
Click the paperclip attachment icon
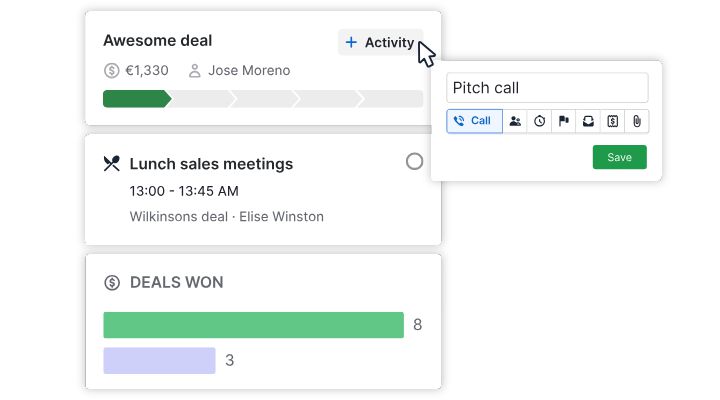[636, 121]
